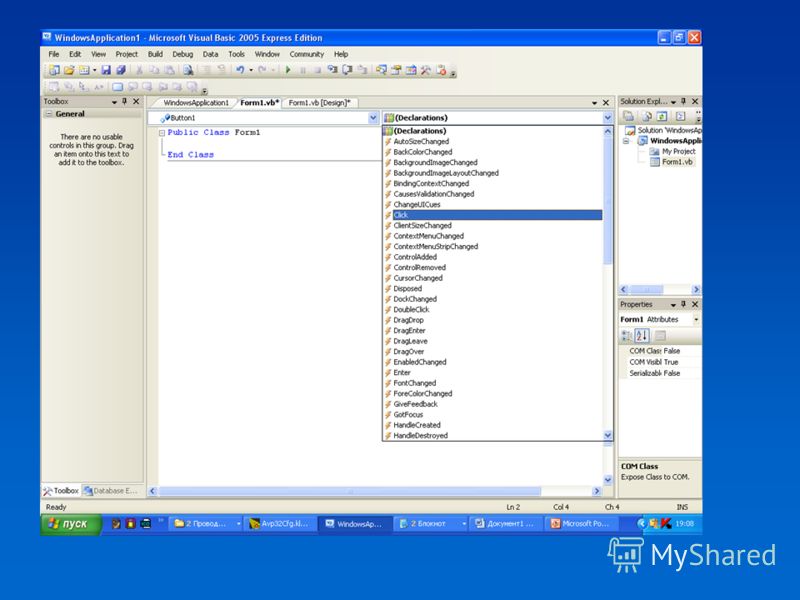Open Solution Explorer window position dropdown
This screenshot has height=600, width=800.
point(673,102)
